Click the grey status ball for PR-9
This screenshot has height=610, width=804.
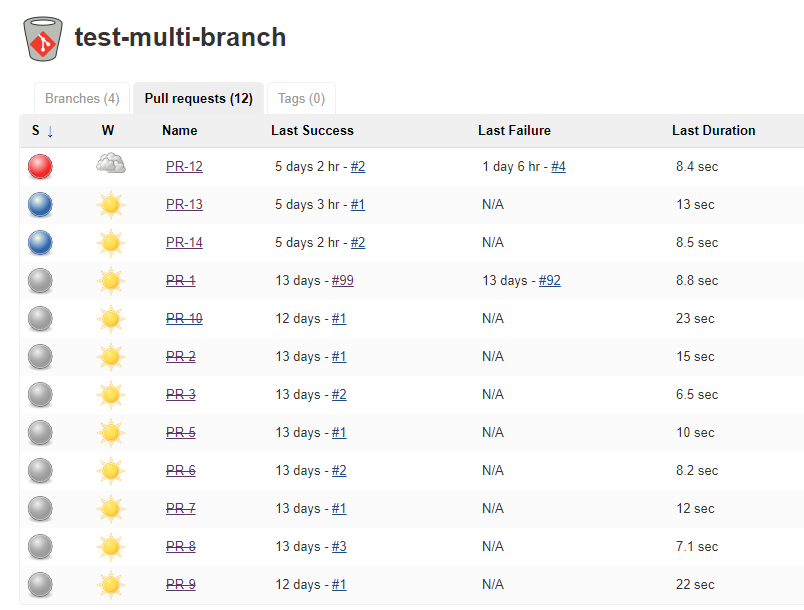point(40,585)
